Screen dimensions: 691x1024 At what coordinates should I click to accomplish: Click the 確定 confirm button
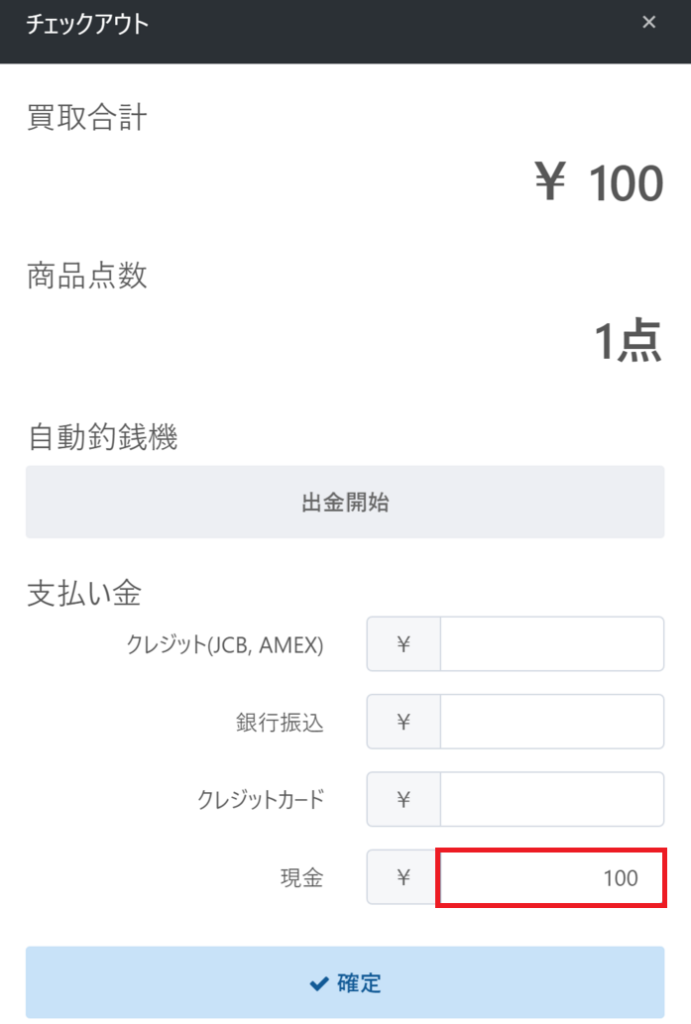point(345,982)
